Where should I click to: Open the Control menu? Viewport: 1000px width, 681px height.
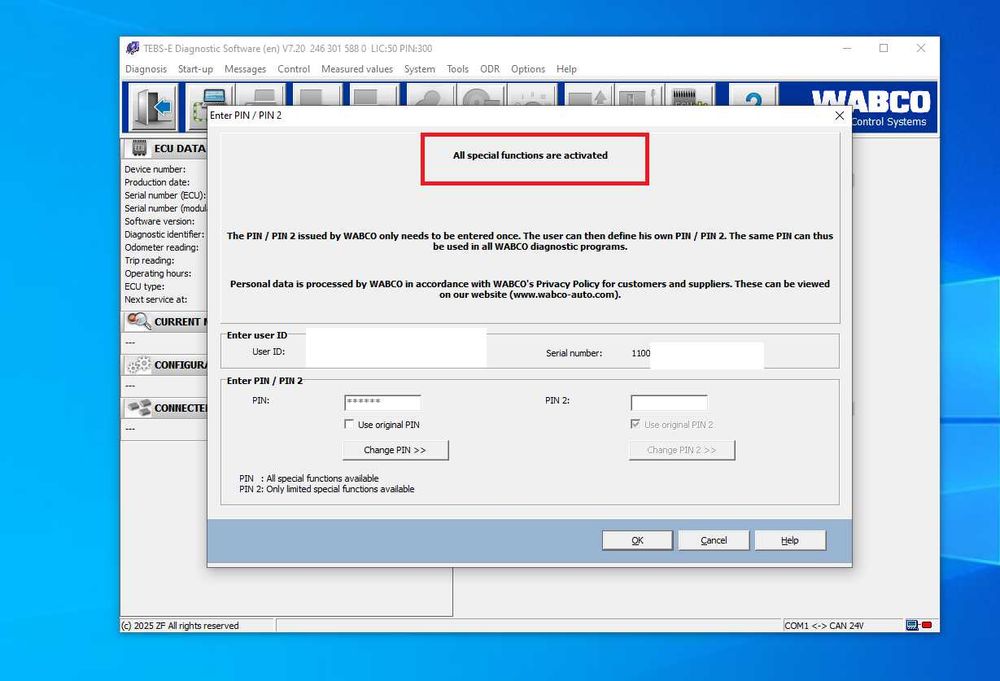(293, 69)
